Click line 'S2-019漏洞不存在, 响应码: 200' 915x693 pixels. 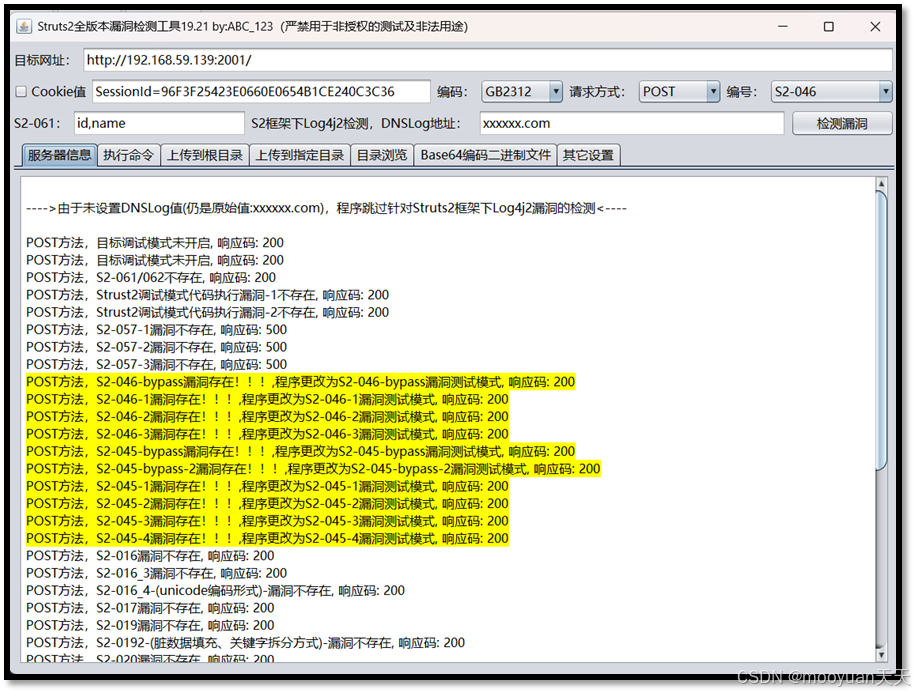click(150, 626)
